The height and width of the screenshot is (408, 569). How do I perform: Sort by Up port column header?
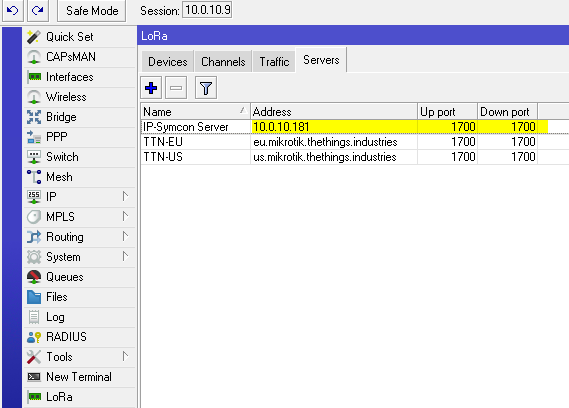[x=447, y=111]
